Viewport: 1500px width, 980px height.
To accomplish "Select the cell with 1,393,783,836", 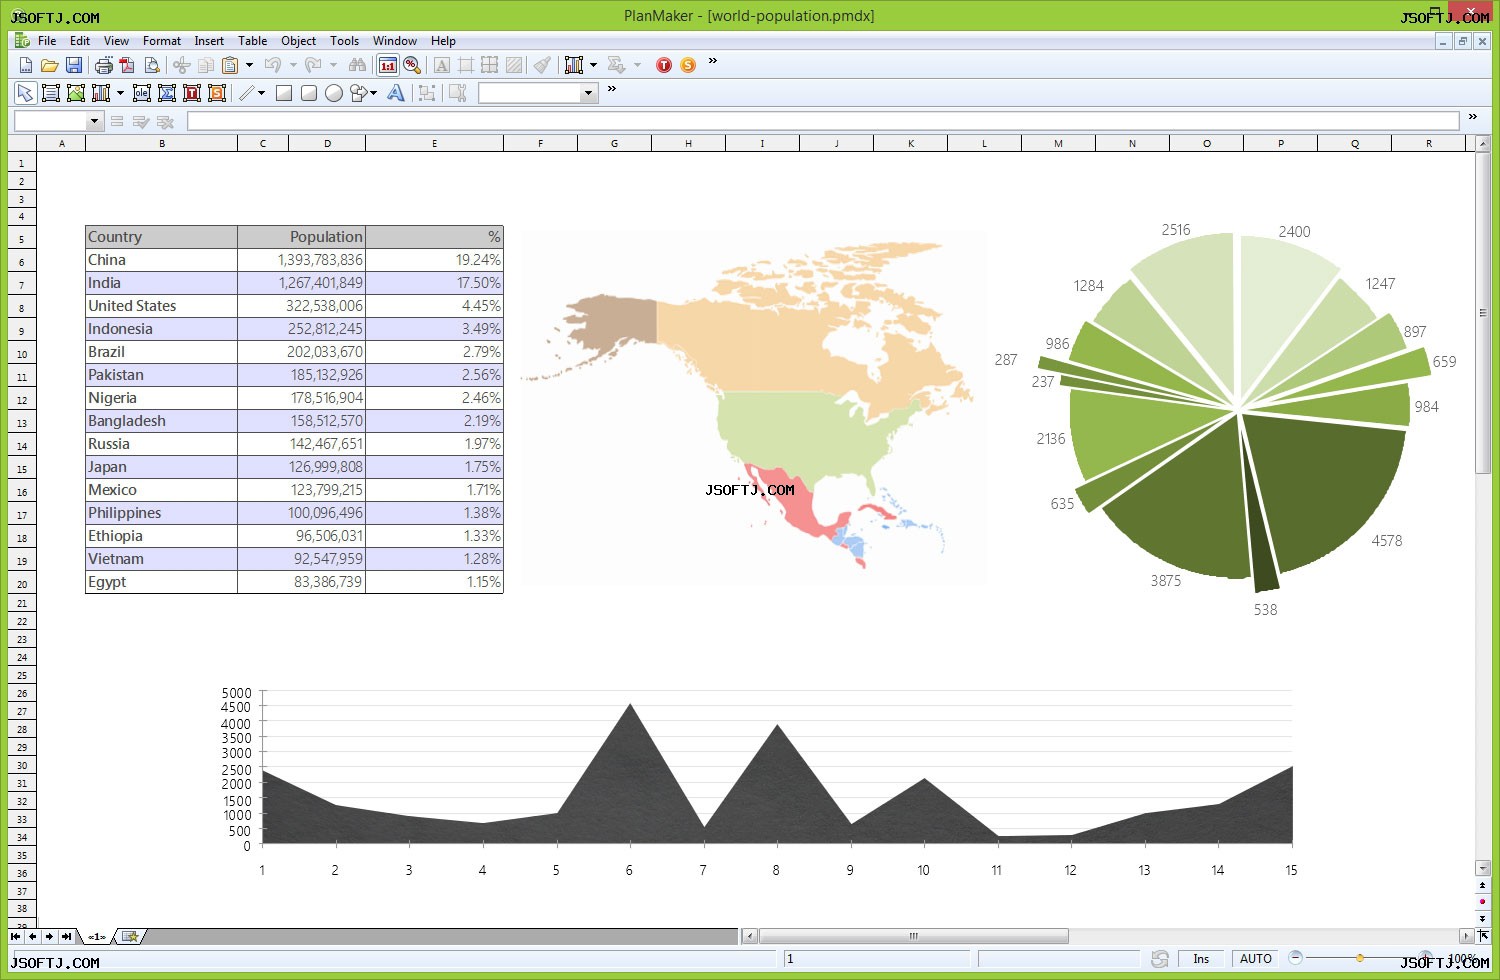I will point(301,260).
